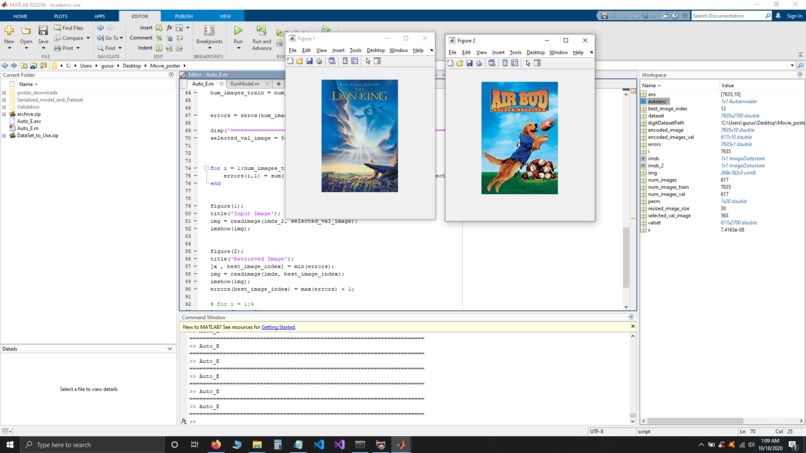Expand the archive.zip tree node
The height and width of the screenshot is (453, 806).
tap(5, 114)
